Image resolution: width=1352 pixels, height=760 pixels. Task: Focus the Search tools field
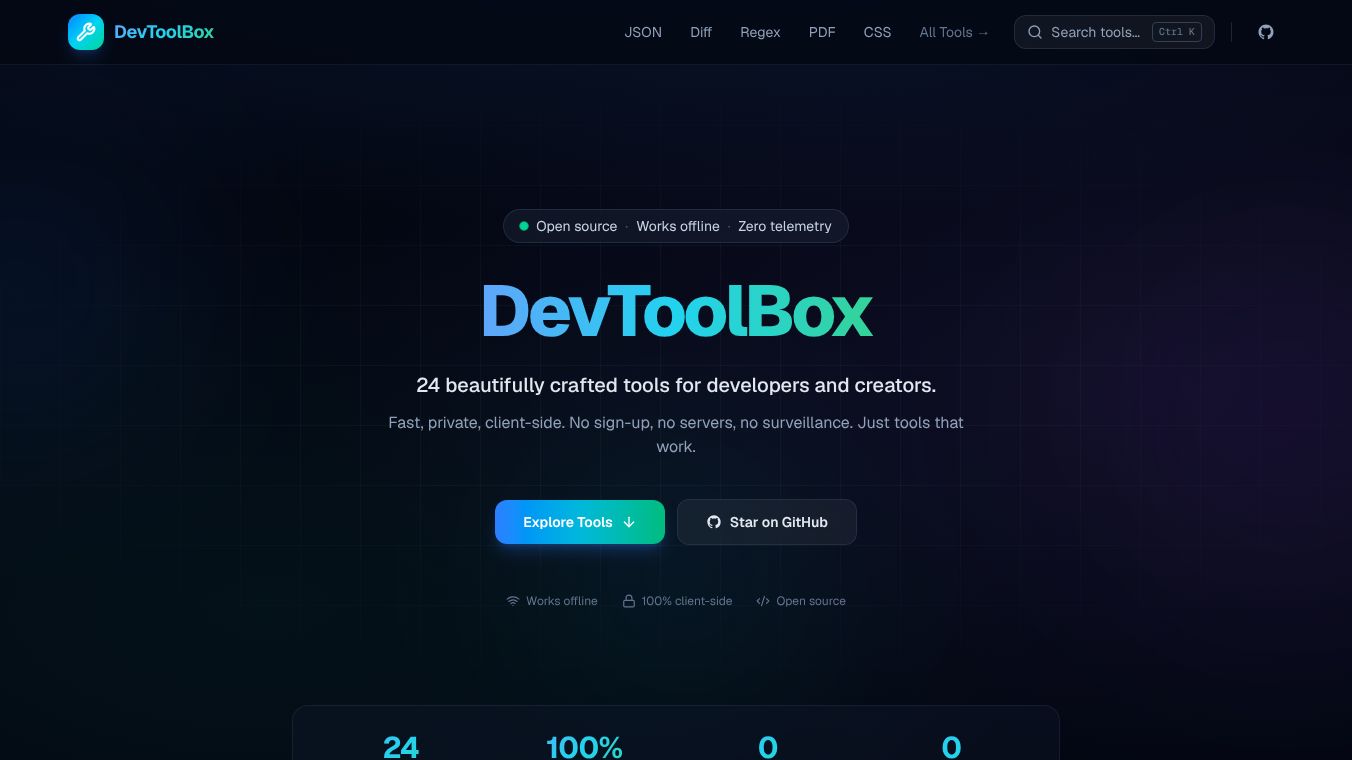pos(1114,32)
